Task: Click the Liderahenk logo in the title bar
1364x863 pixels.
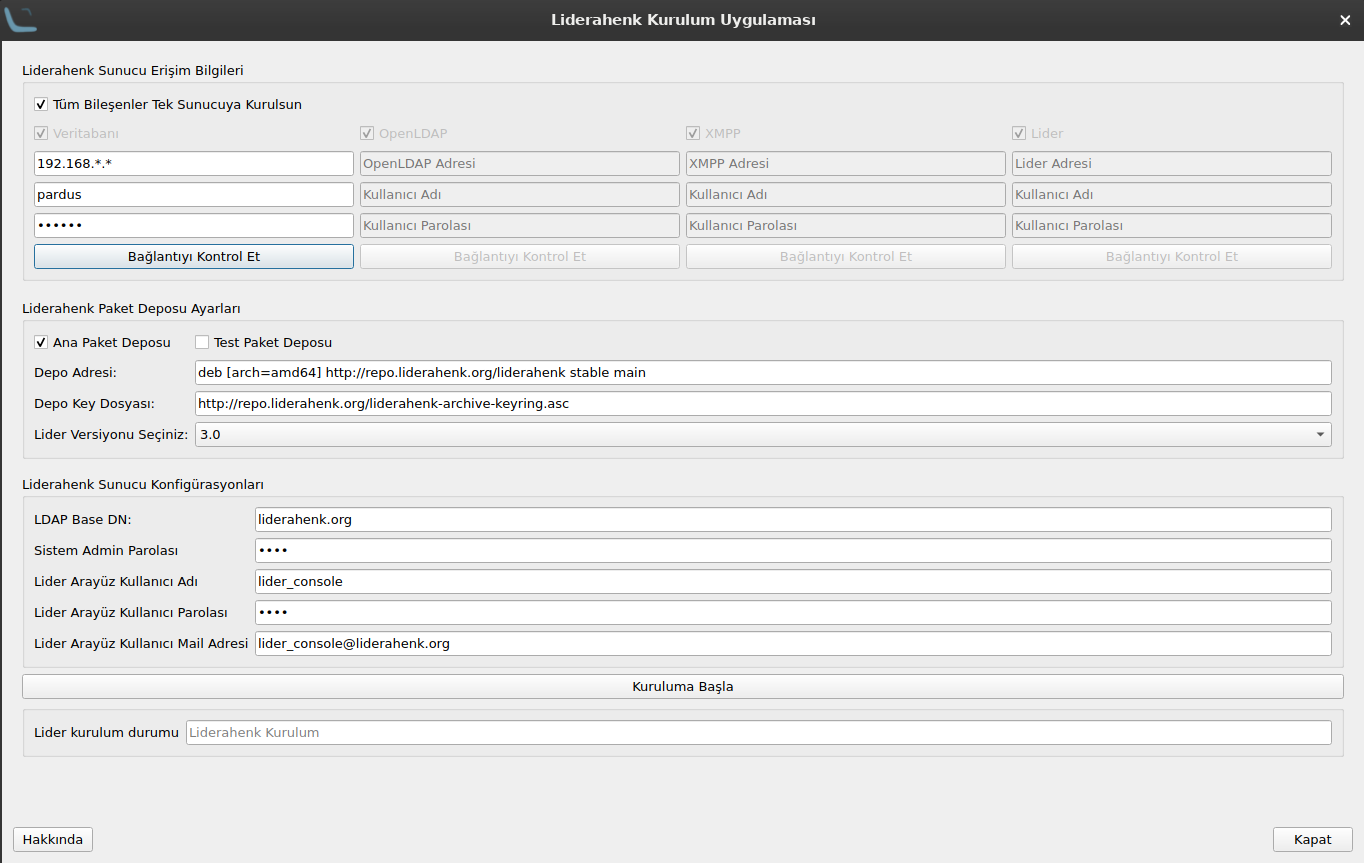Action: (20, 19)
